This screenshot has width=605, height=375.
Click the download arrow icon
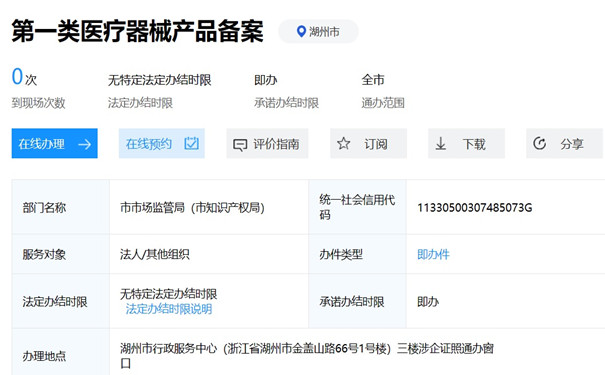[x=441, y=144]
